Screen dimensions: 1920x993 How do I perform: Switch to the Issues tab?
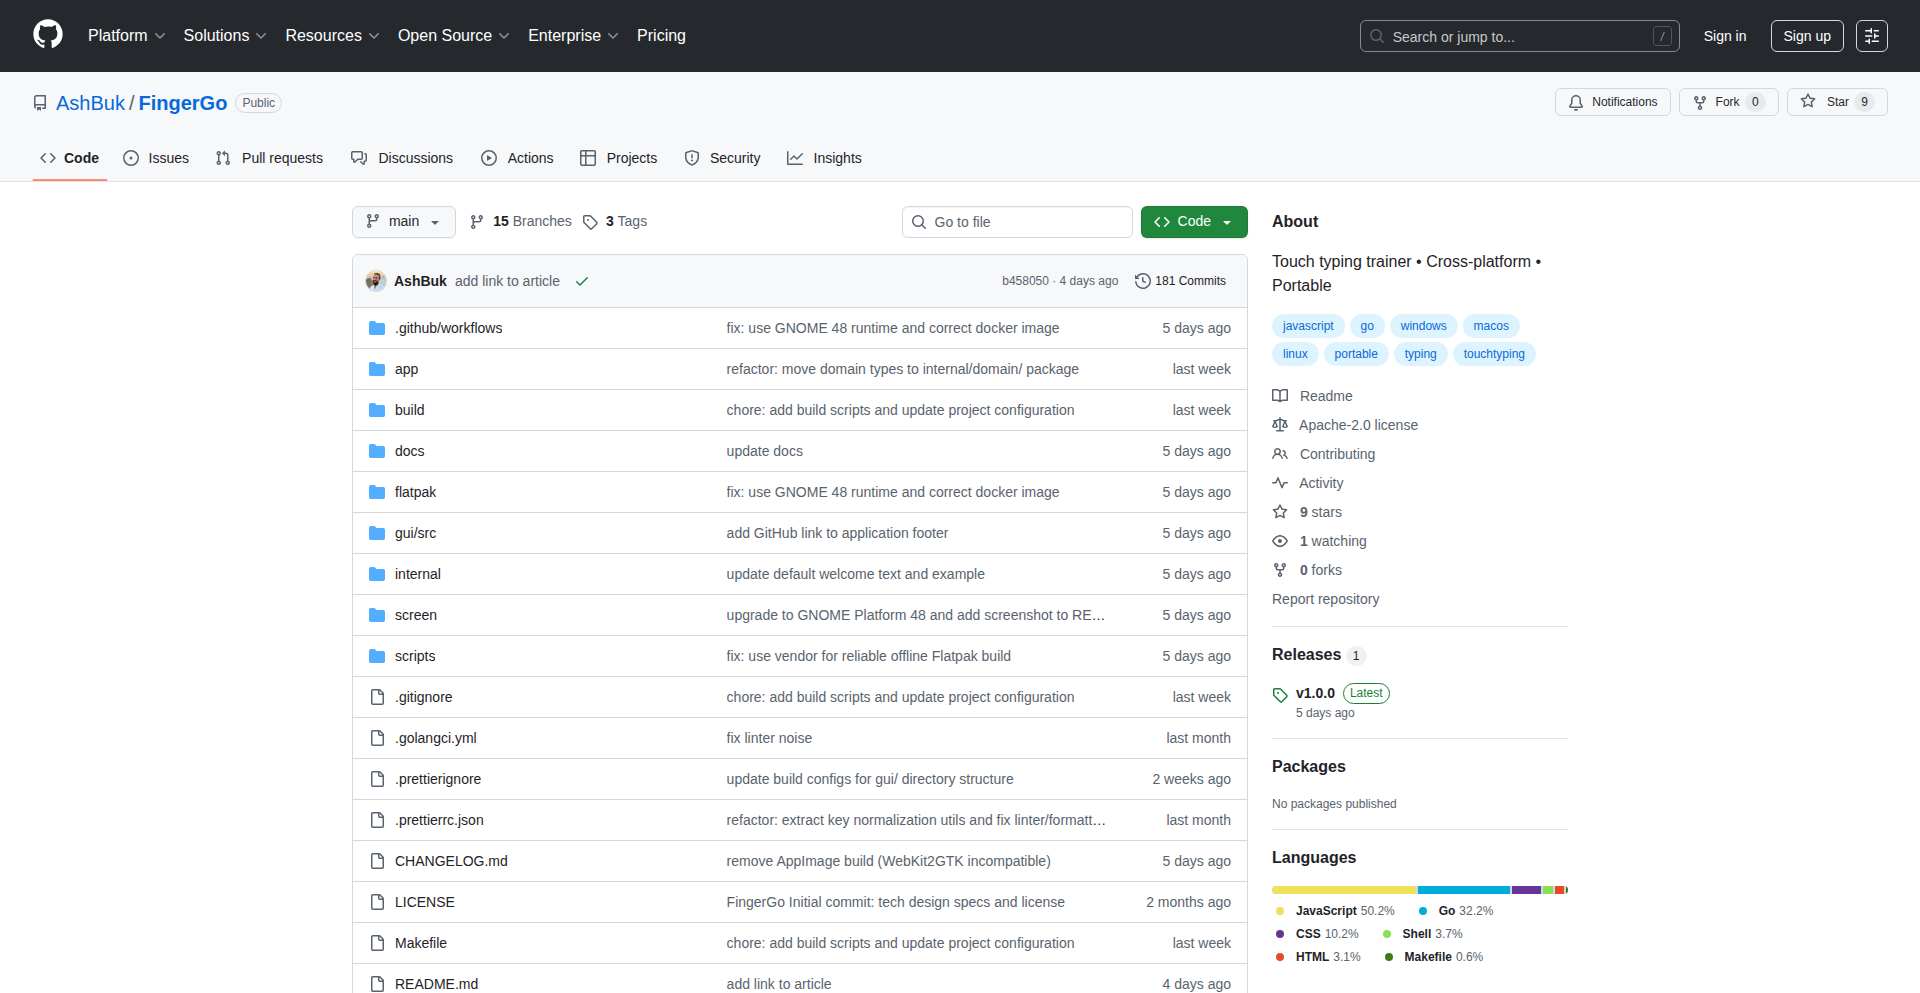(157, 158)
